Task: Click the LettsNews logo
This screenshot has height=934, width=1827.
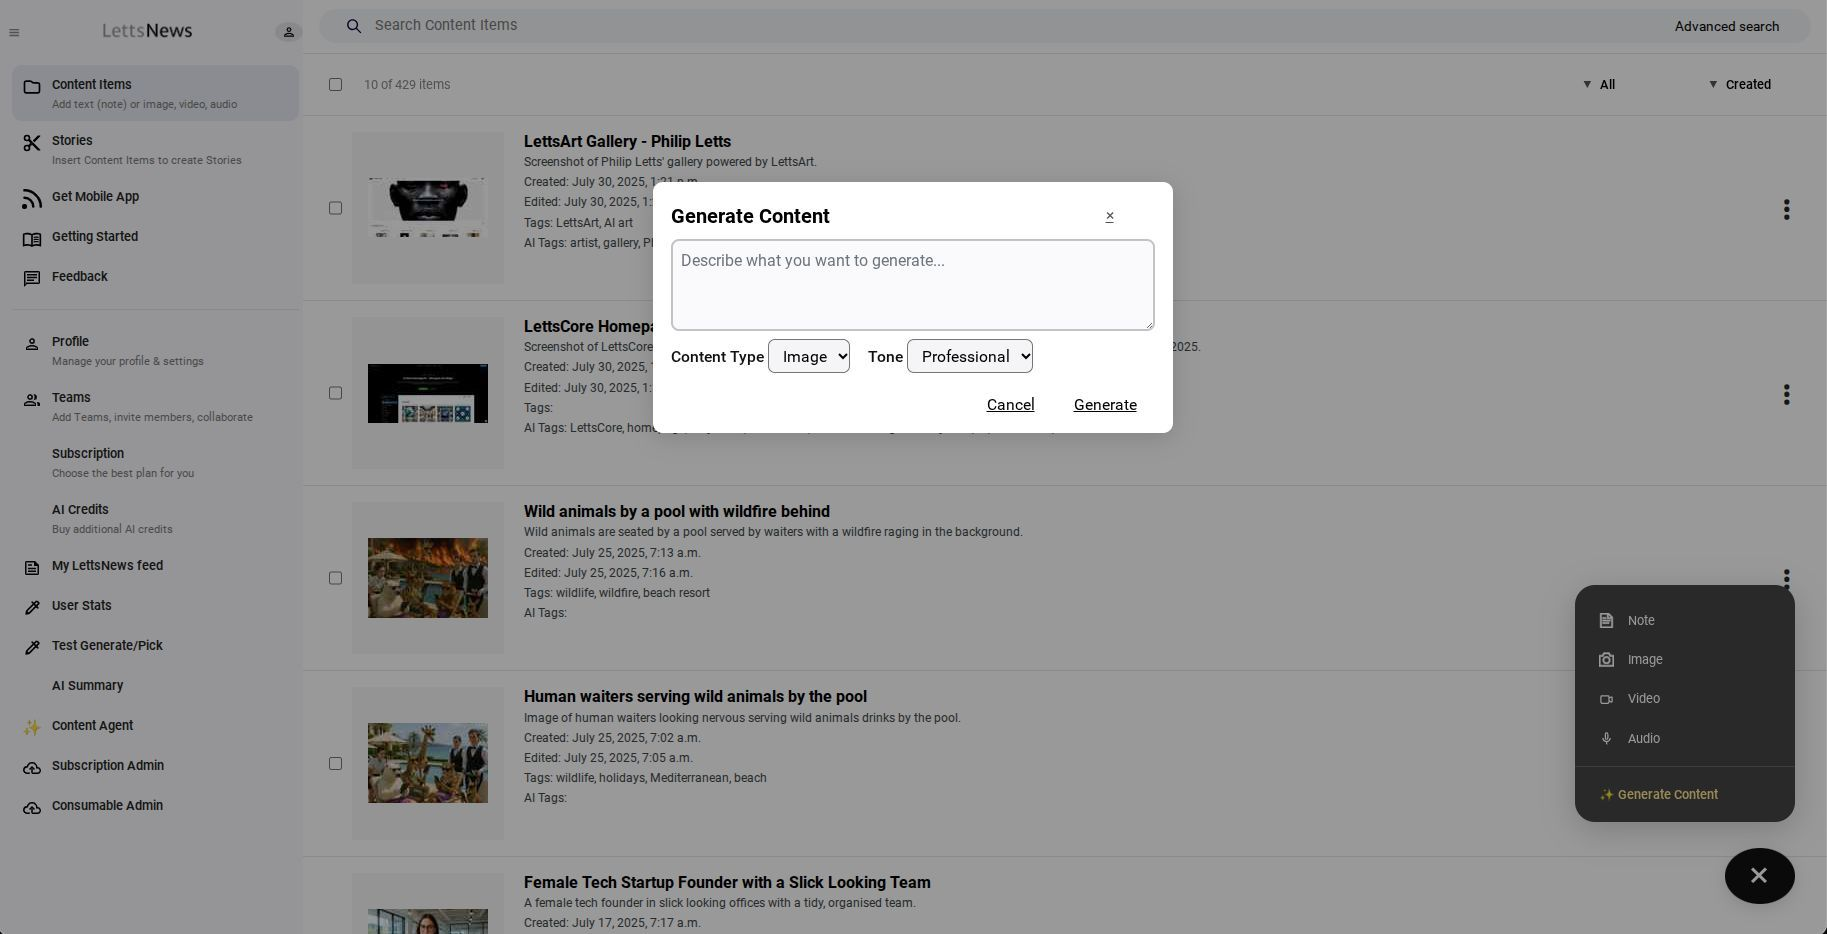Action: point(147,31)
